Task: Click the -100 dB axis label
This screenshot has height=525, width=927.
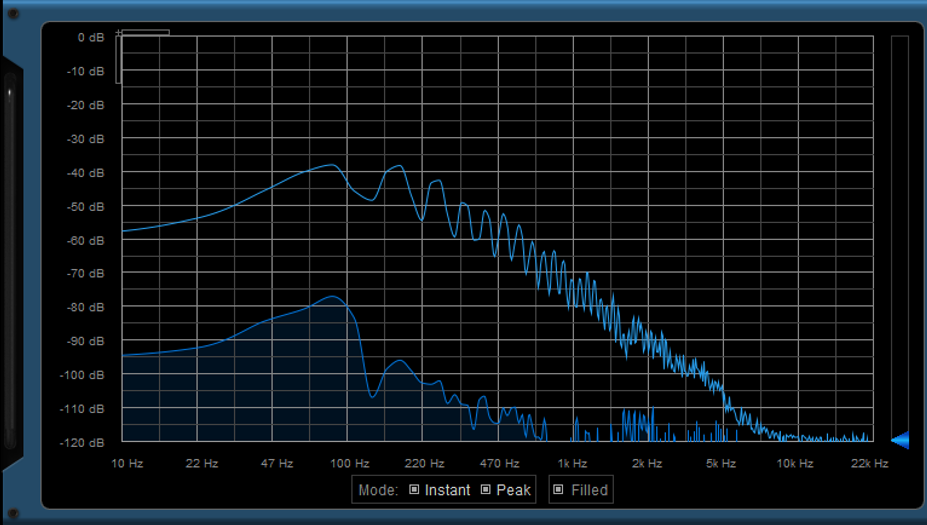Action: tap(82, 375)
